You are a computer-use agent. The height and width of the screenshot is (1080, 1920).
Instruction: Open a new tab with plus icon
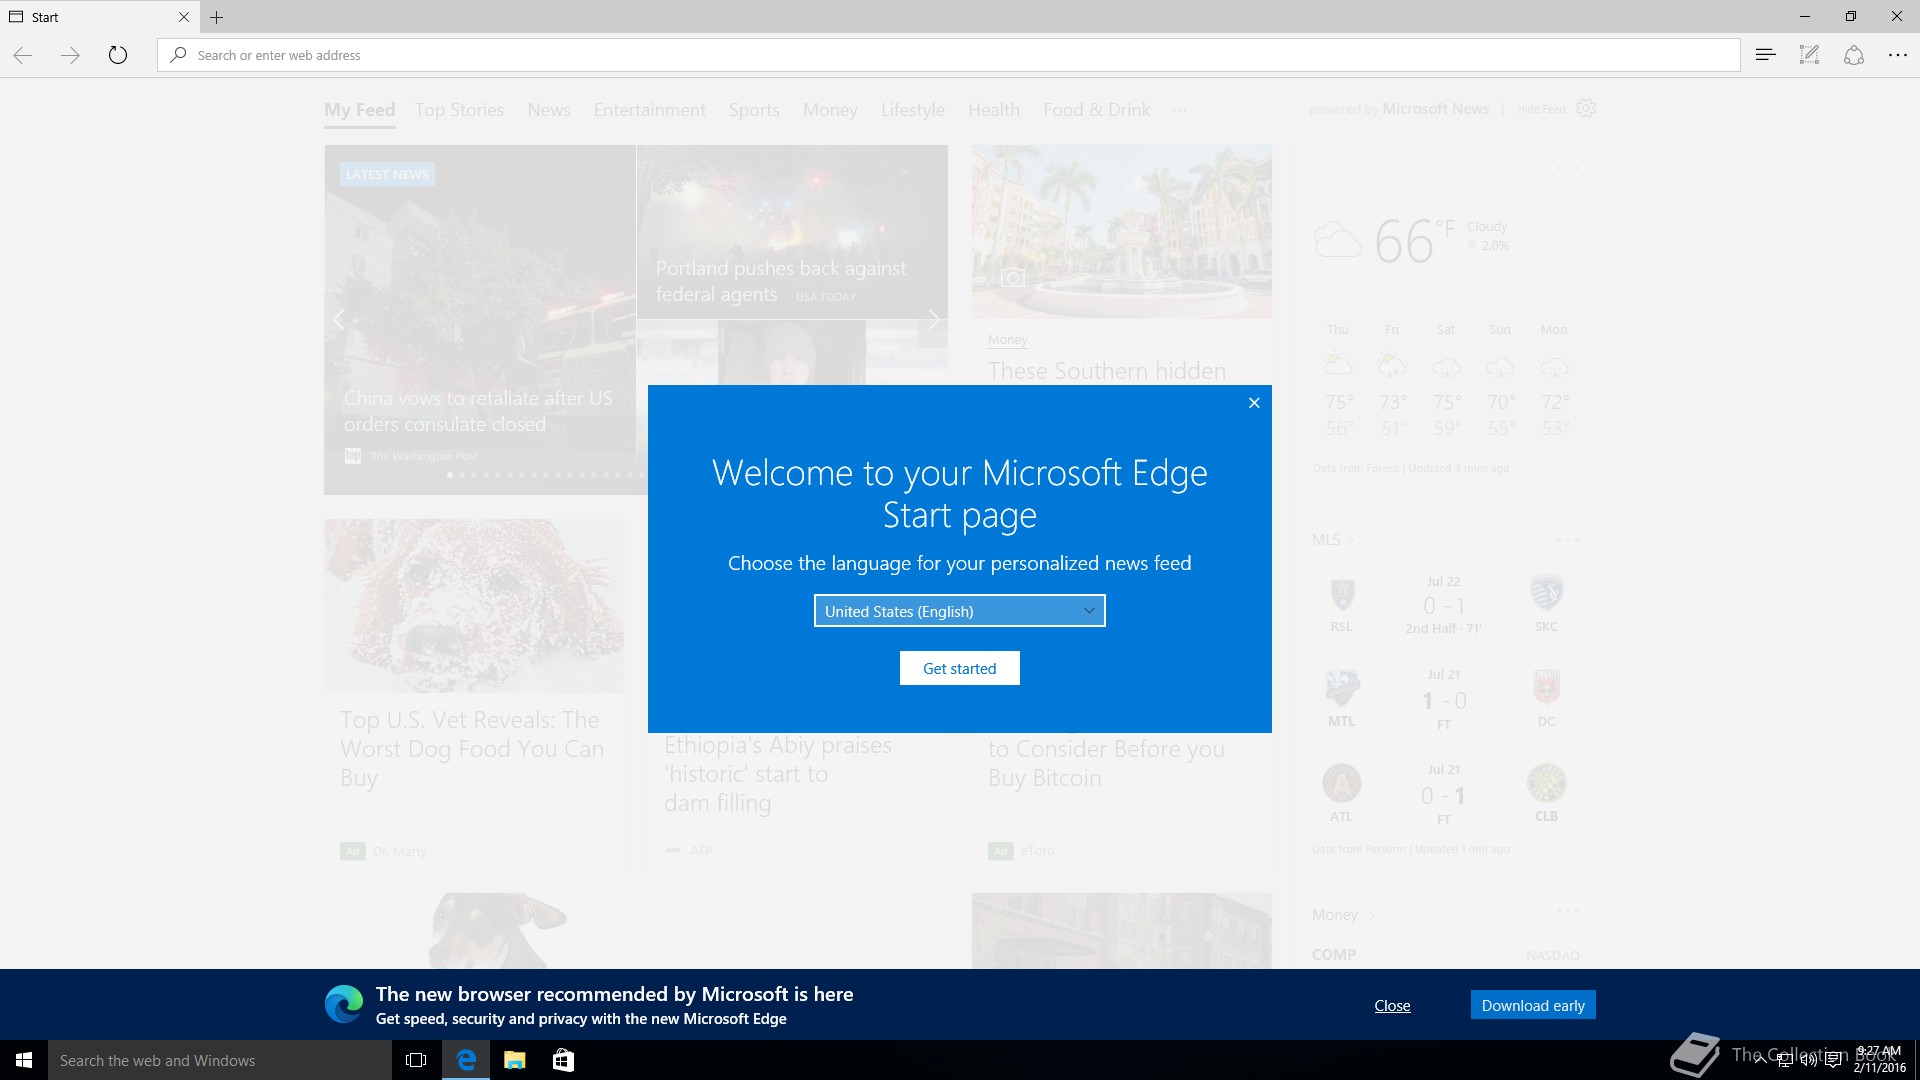(216, 17)
